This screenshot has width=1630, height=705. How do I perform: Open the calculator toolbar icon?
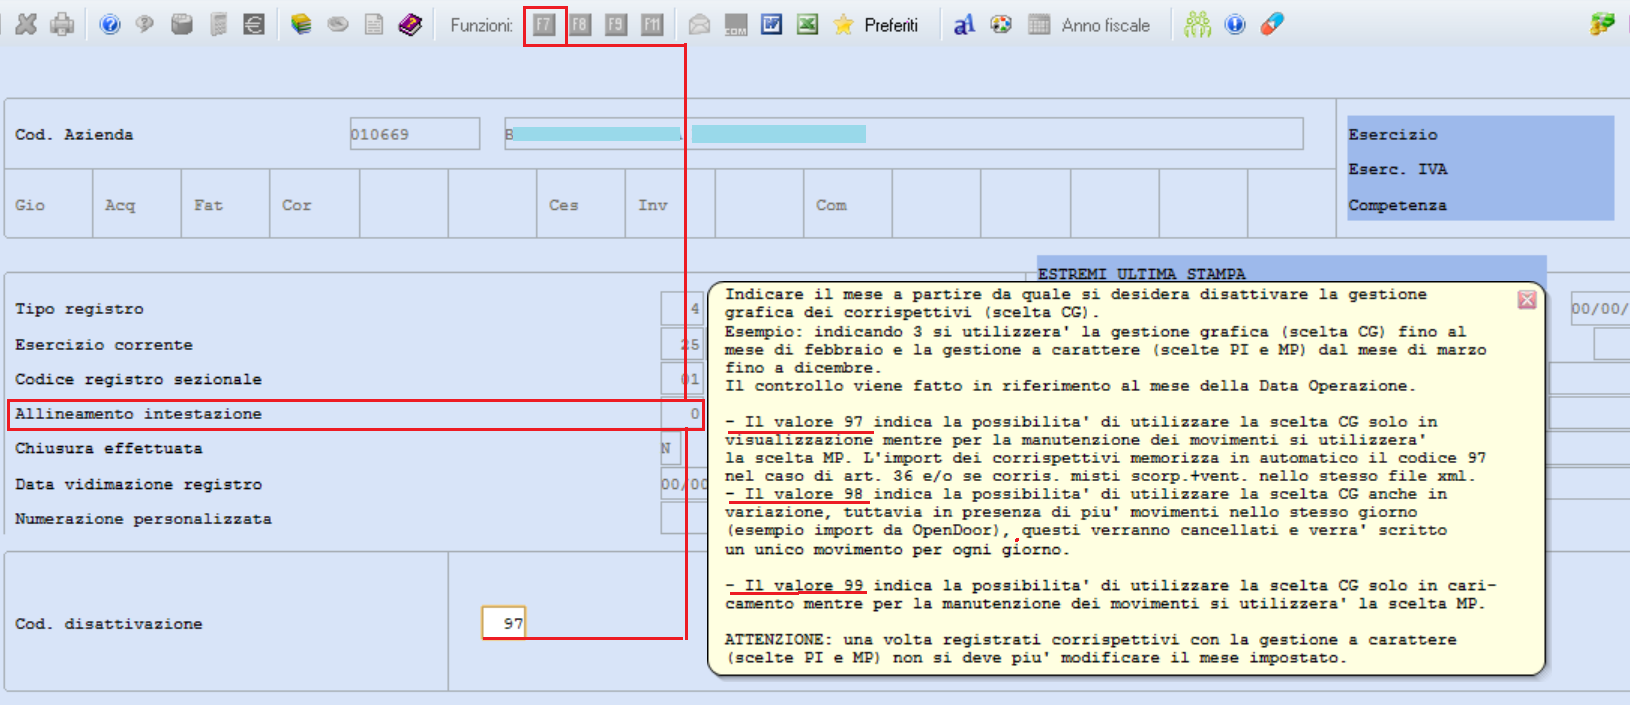coord(218,24)
